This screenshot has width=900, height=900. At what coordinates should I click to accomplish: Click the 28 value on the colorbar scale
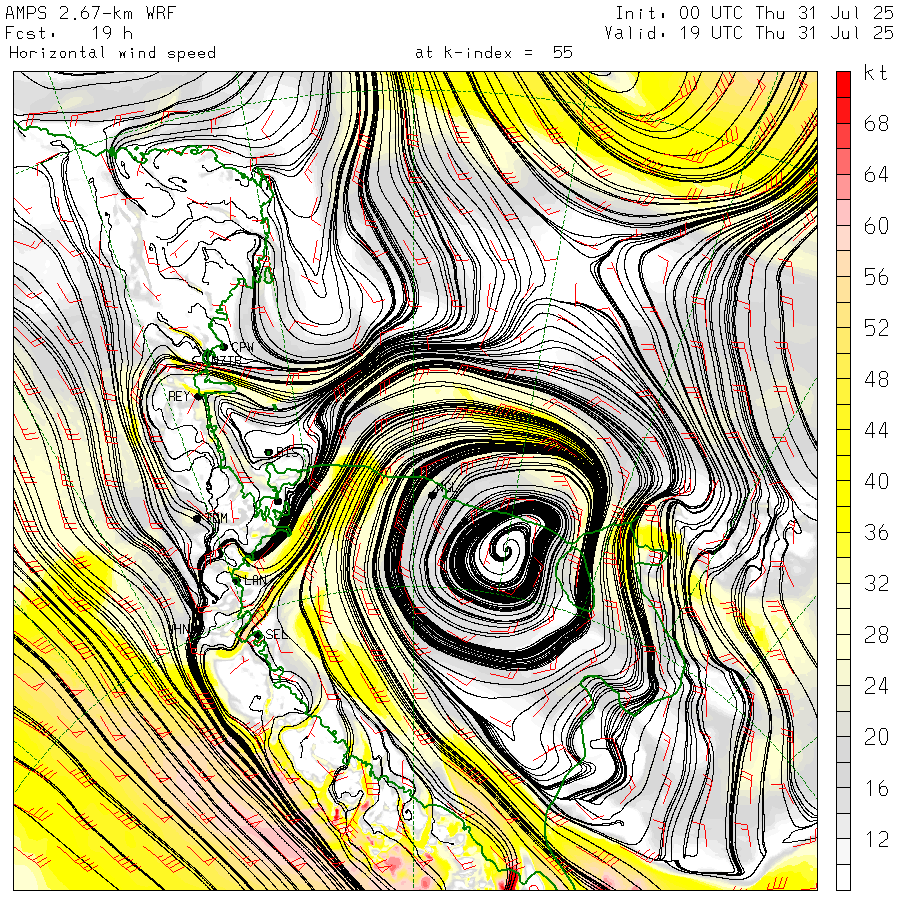tap(876, 635)
